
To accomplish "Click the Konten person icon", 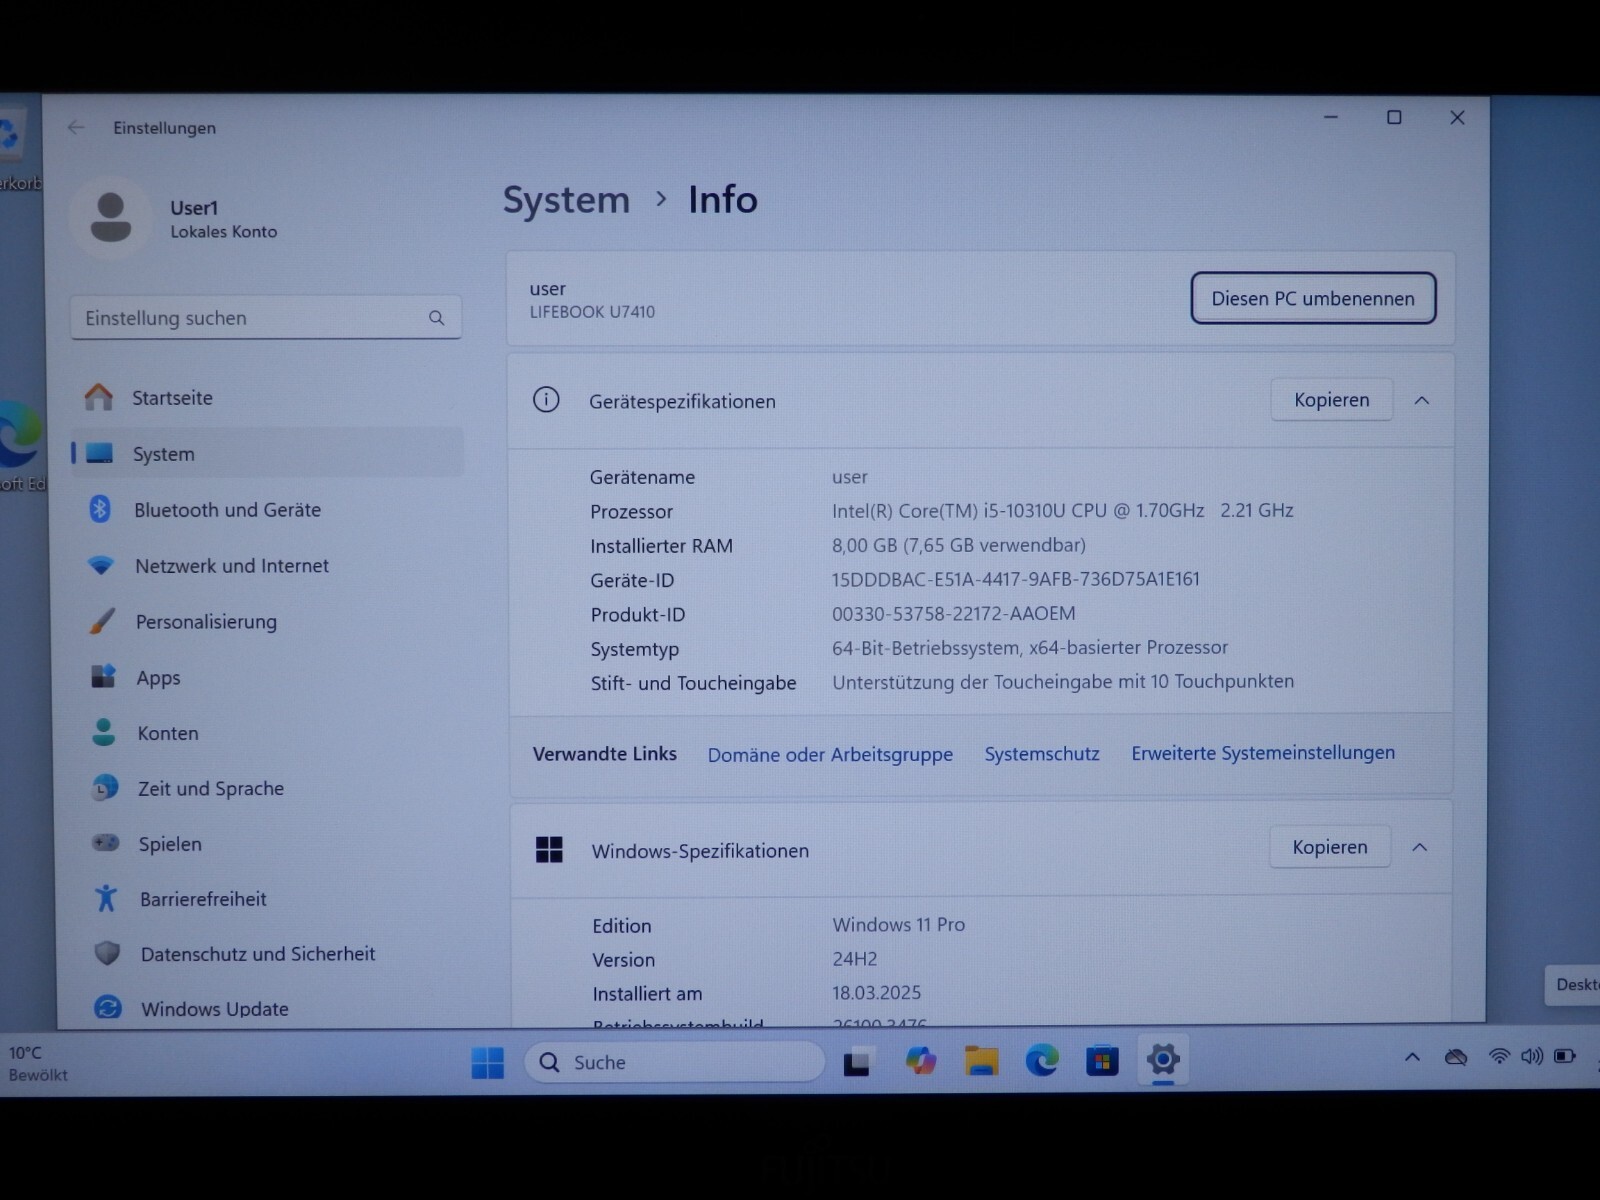I will [104, 733].
